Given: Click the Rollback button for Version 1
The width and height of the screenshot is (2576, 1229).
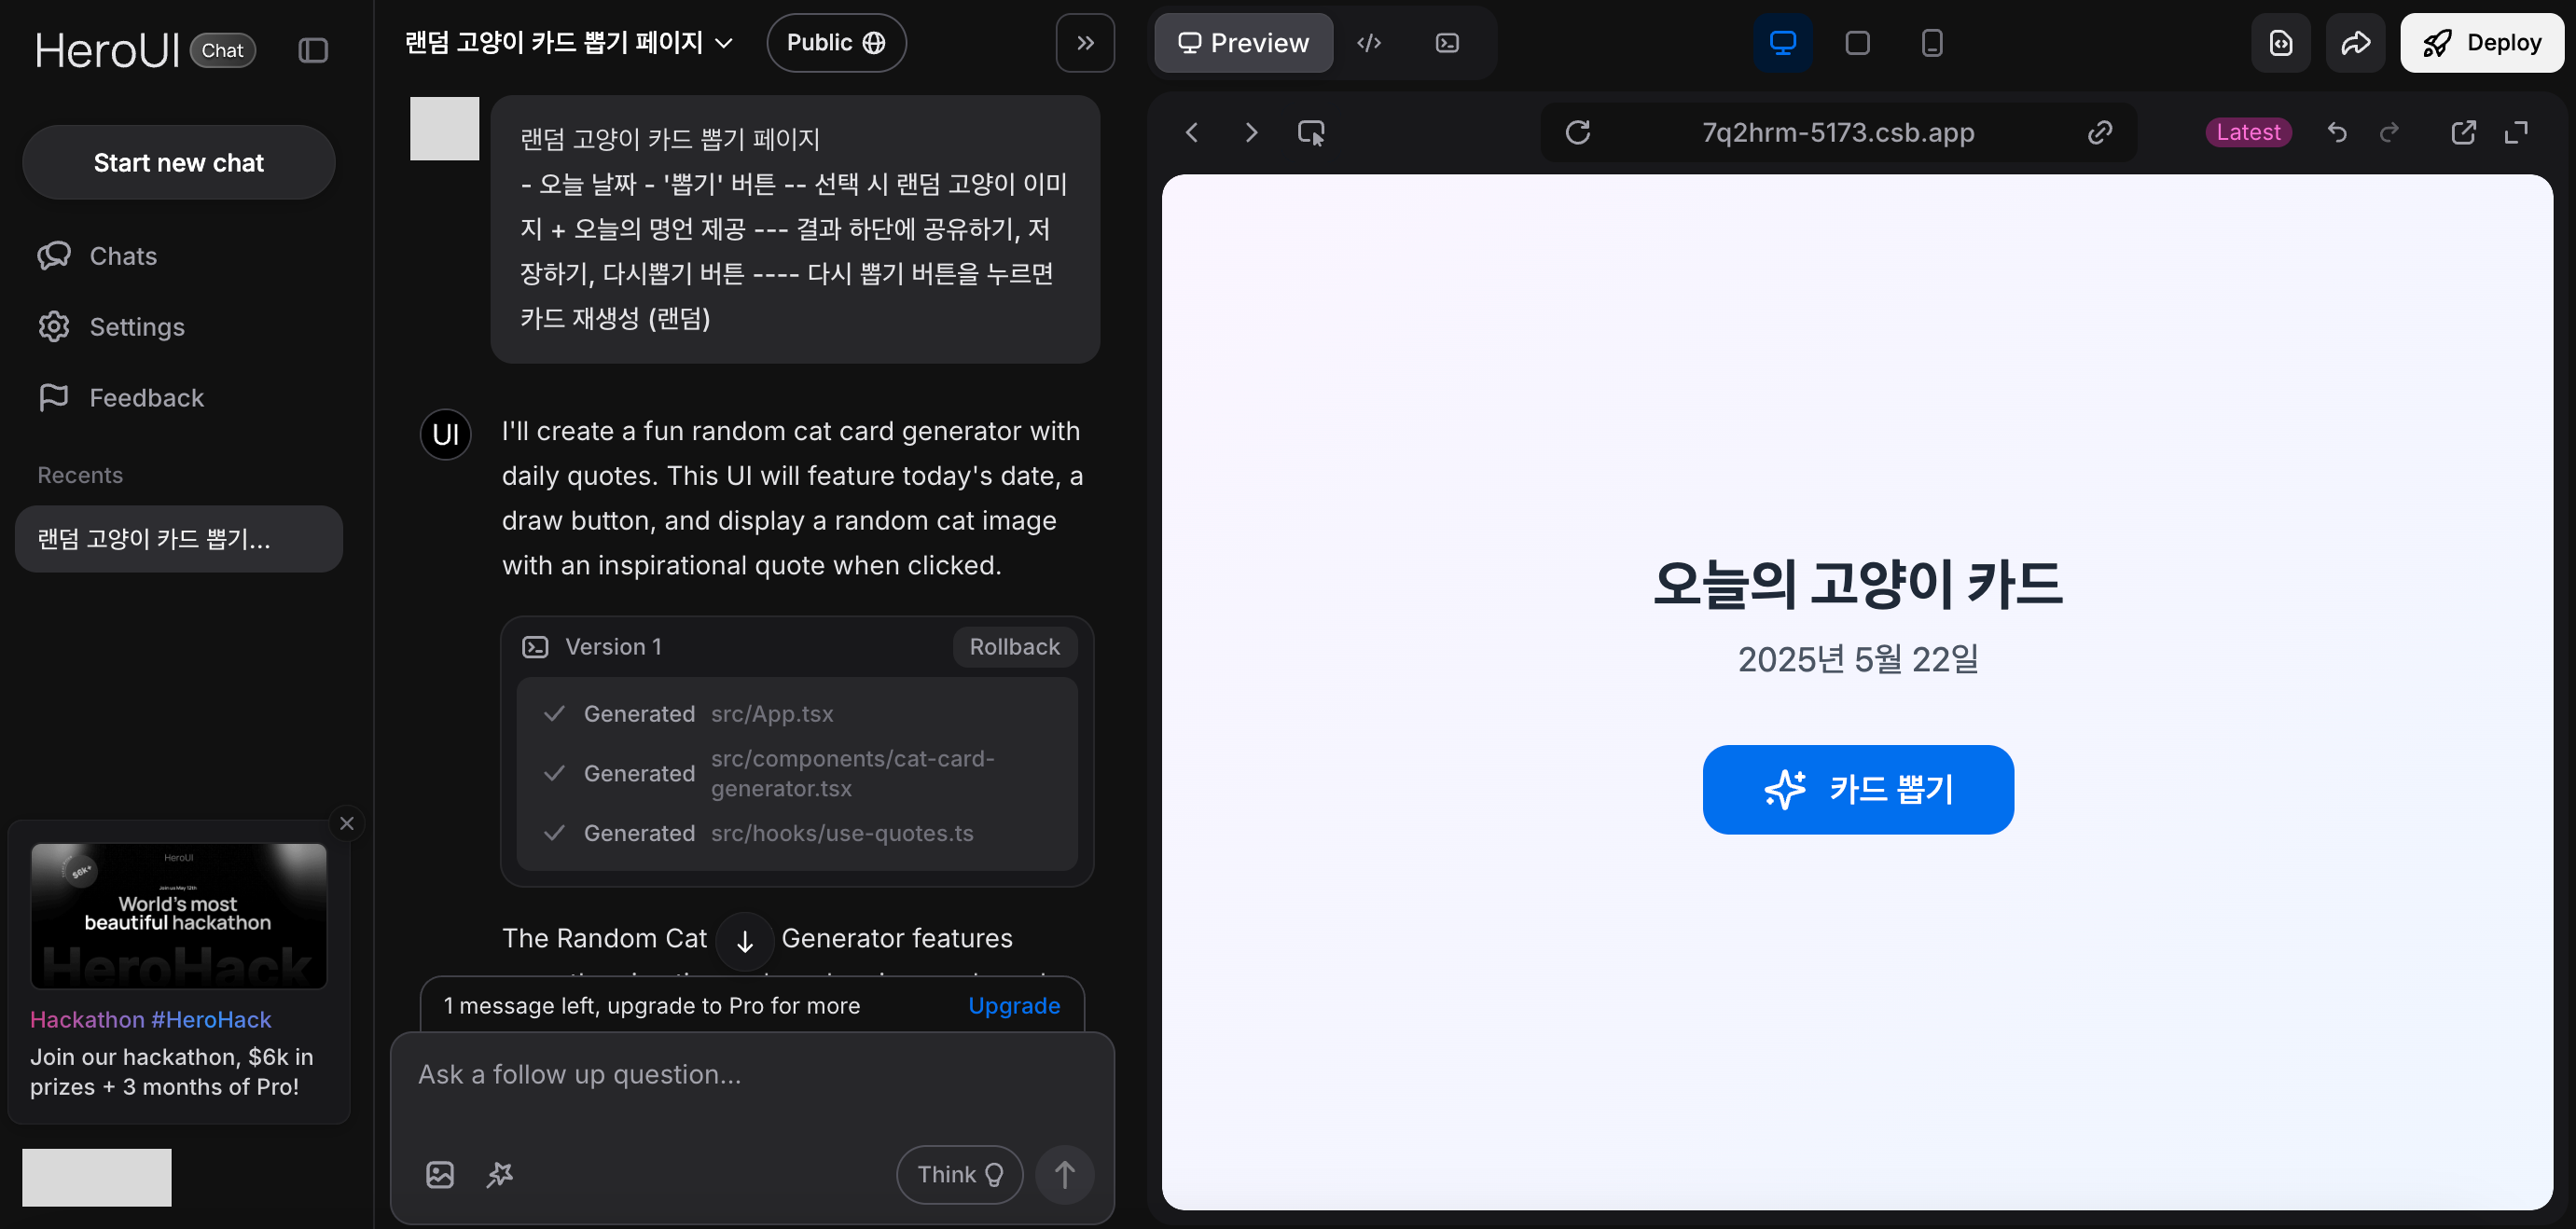Looking at the screenshot, I should tap(1014, 647).
